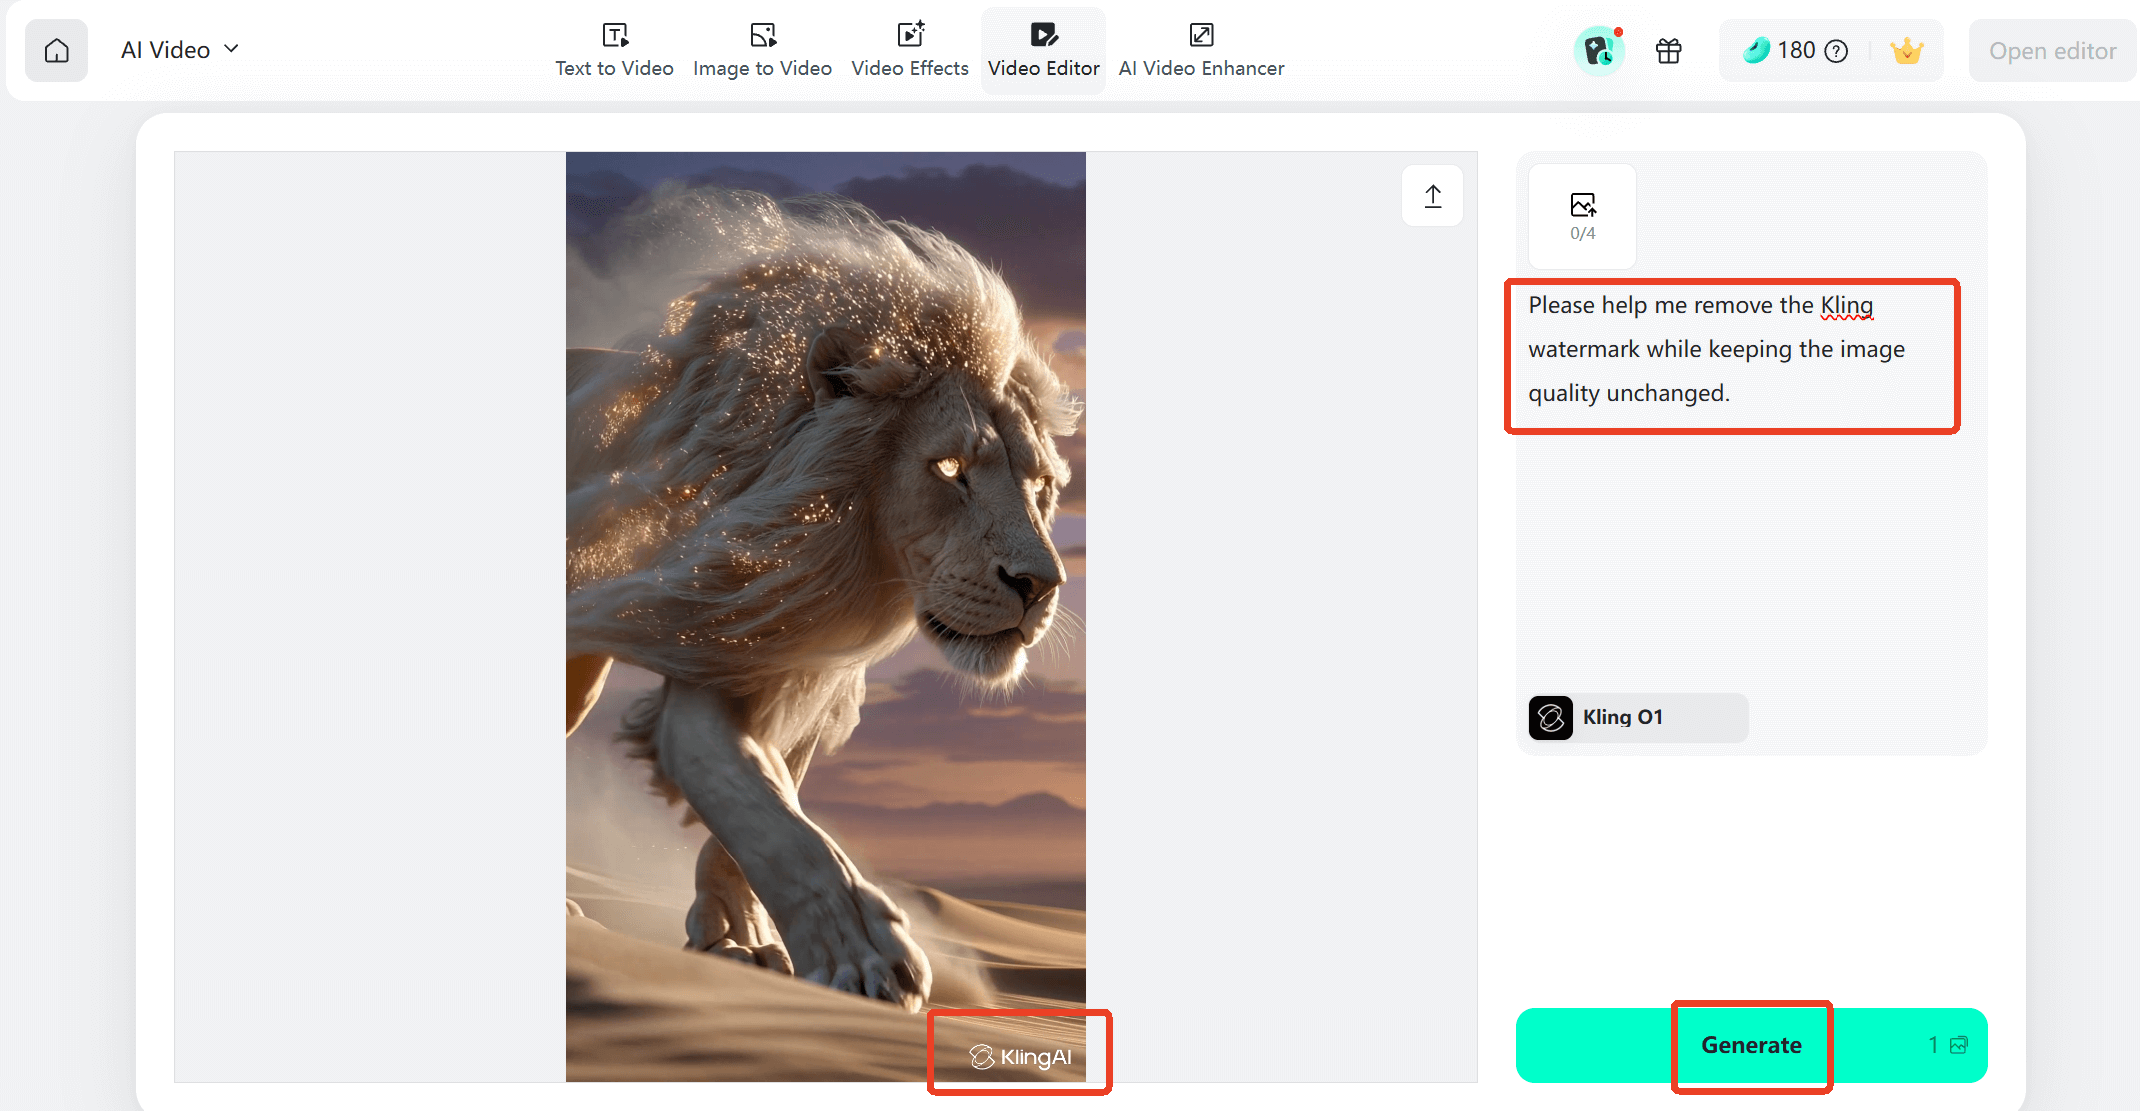2140x1111 pixels.
Task: Click the credits help question mark icon
Action: 1838,49
